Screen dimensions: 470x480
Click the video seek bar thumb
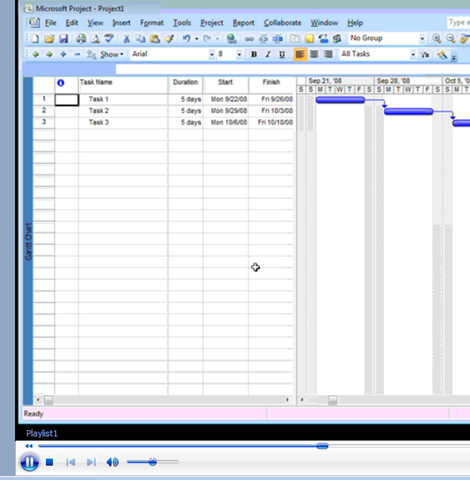click(x=322, y=446)
